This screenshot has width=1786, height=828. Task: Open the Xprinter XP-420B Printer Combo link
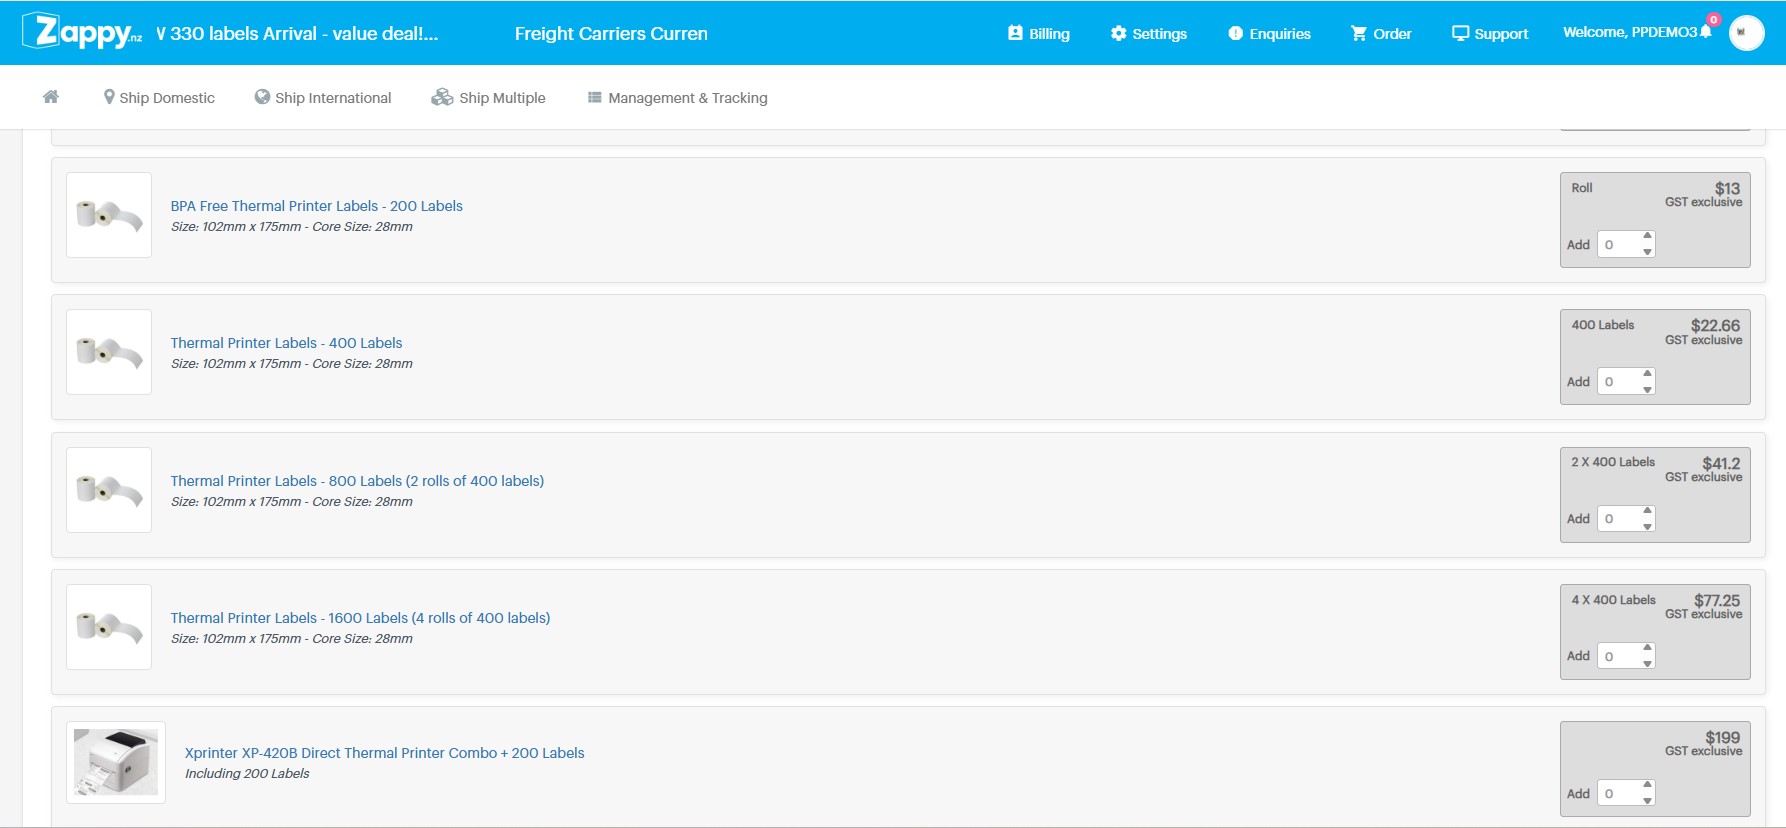click(384, 753)
